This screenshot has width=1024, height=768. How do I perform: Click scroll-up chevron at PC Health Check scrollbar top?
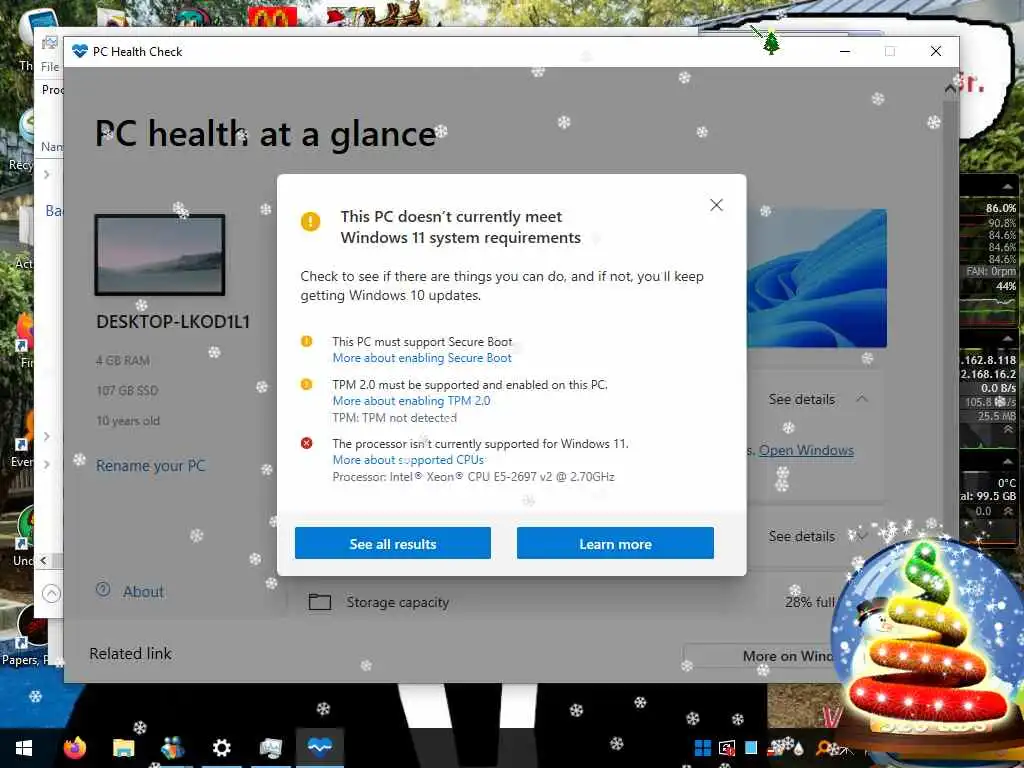pos(950,89)
